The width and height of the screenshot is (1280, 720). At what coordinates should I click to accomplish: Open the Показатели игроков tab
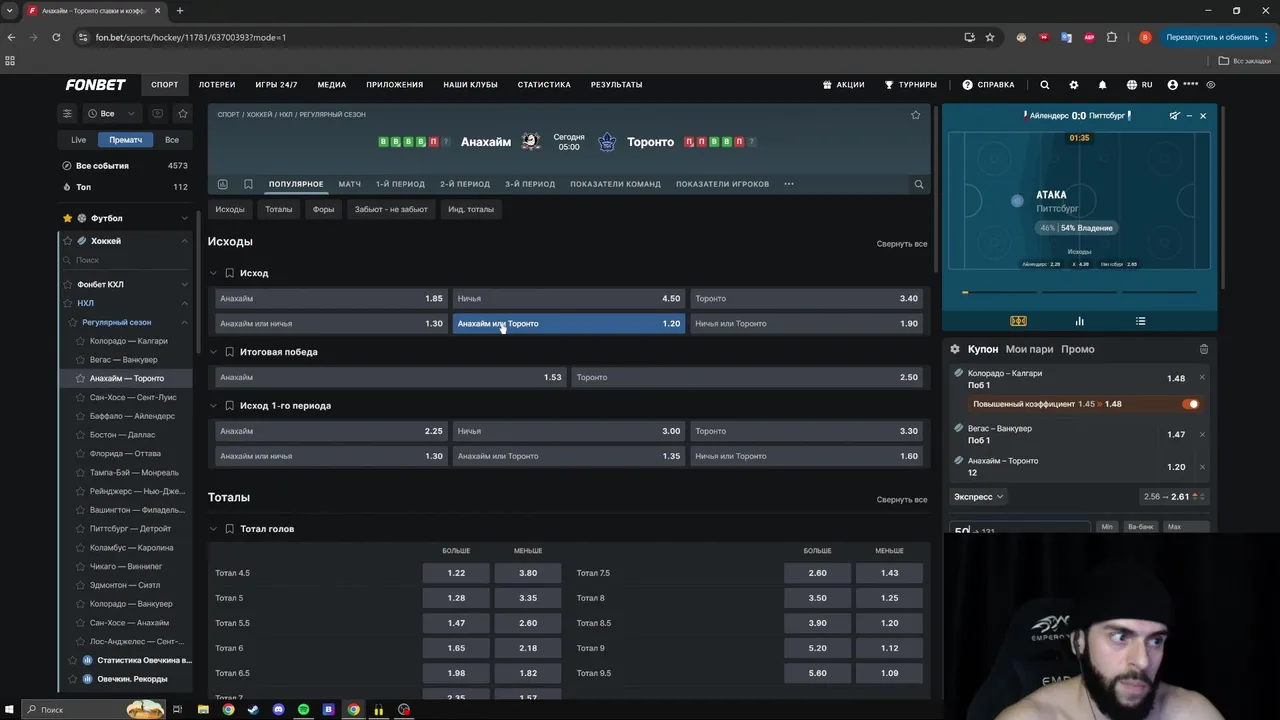tap(722, 184)
